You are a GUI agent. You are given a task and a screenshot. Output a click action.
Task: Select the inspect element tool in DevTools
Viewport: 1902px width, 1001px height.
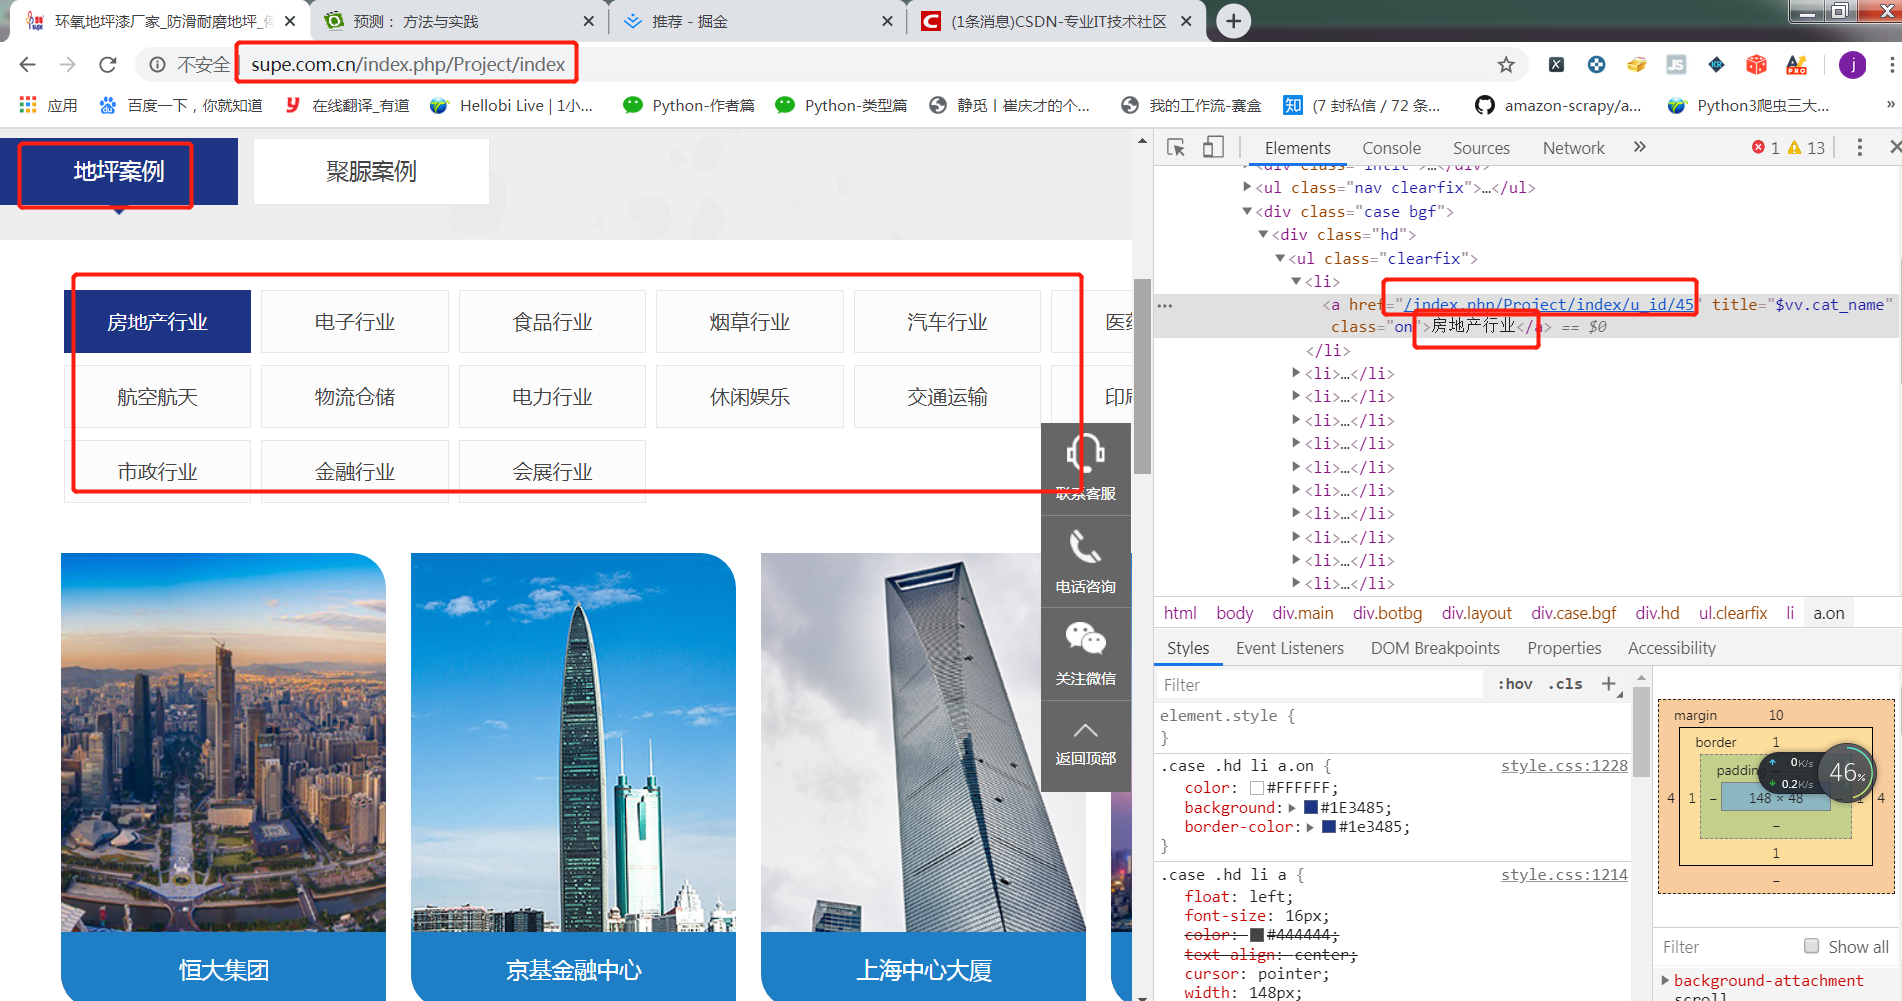[x=1177, y=147]
